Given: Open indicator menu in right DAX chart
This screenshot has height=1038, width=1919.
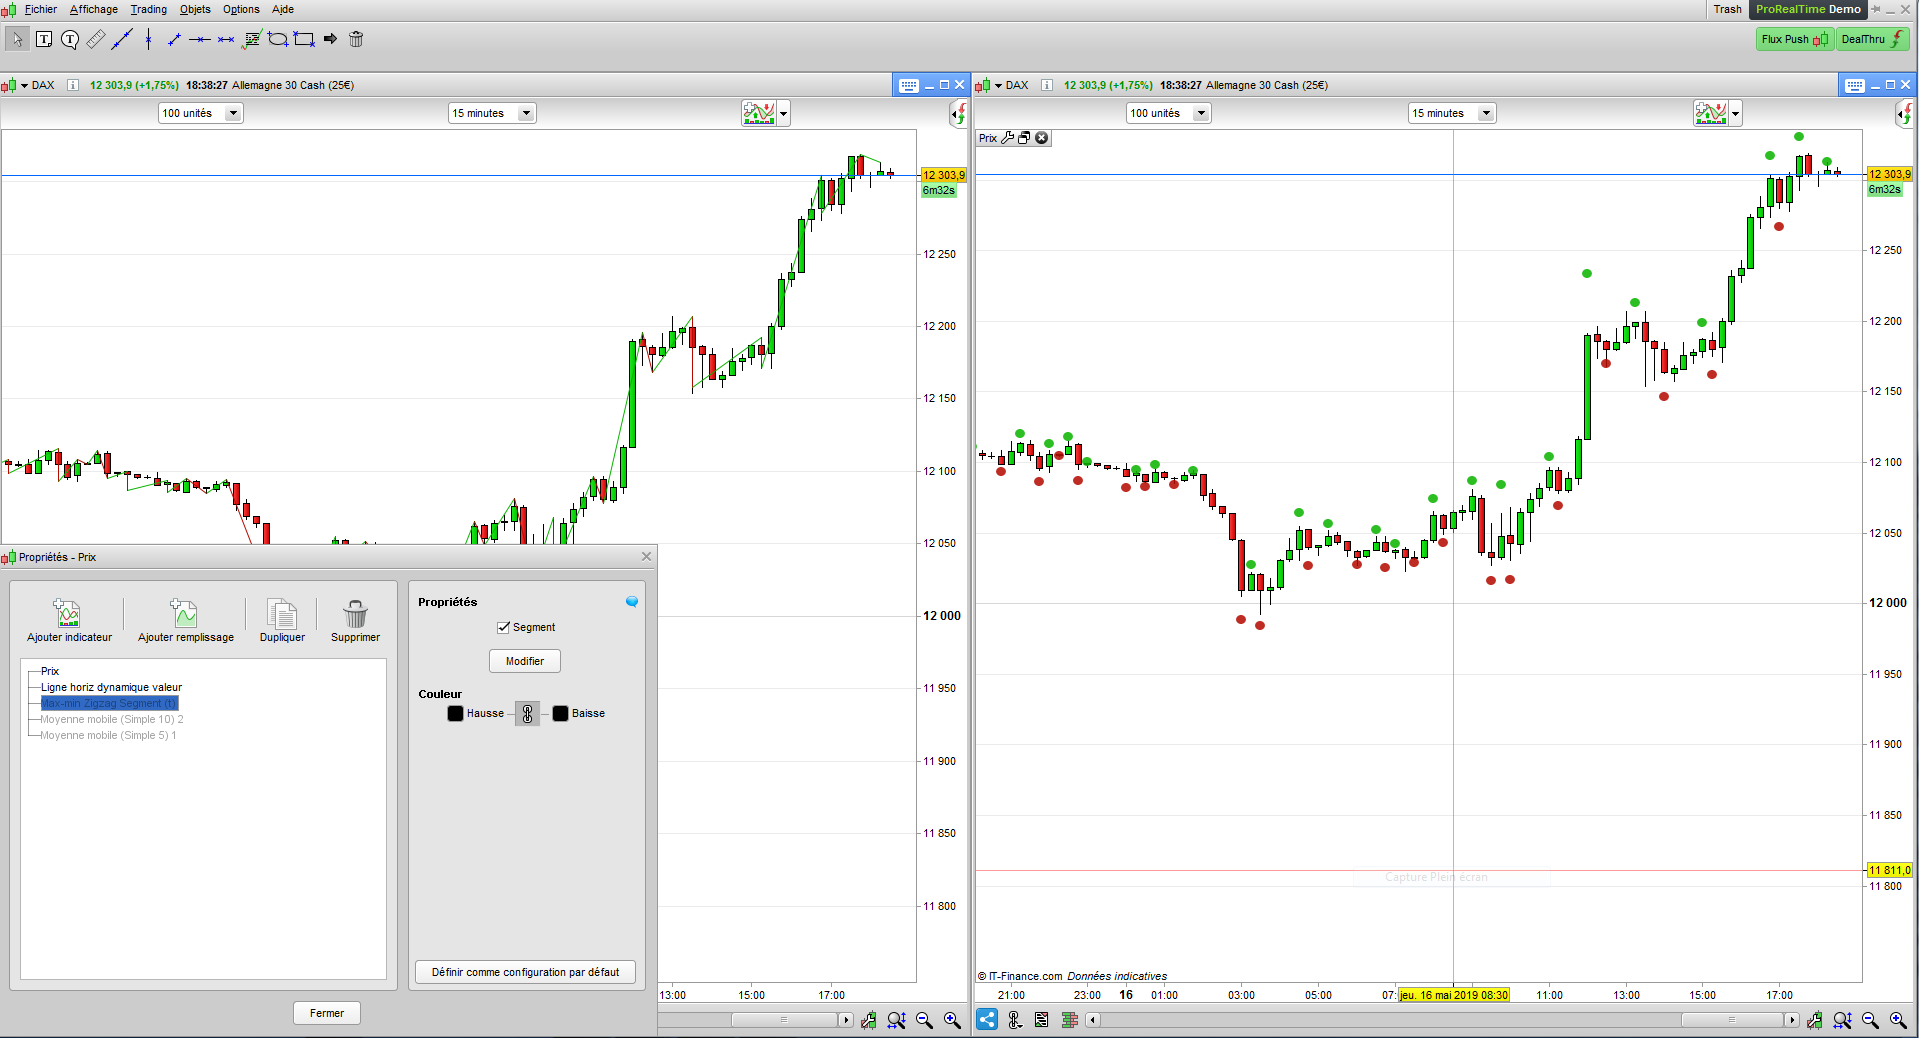Looking at the screenshot, I should (x=1711, y=113).
